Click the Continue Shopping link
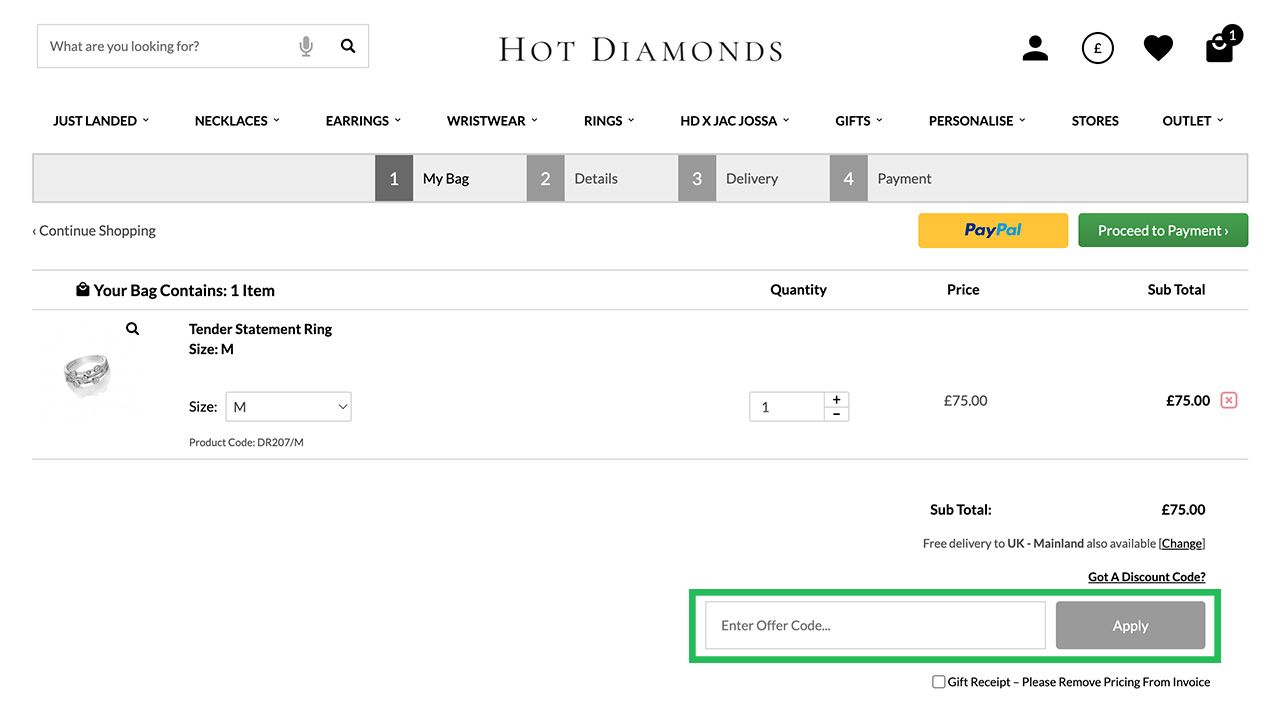1280x720 pixels. 94,230
